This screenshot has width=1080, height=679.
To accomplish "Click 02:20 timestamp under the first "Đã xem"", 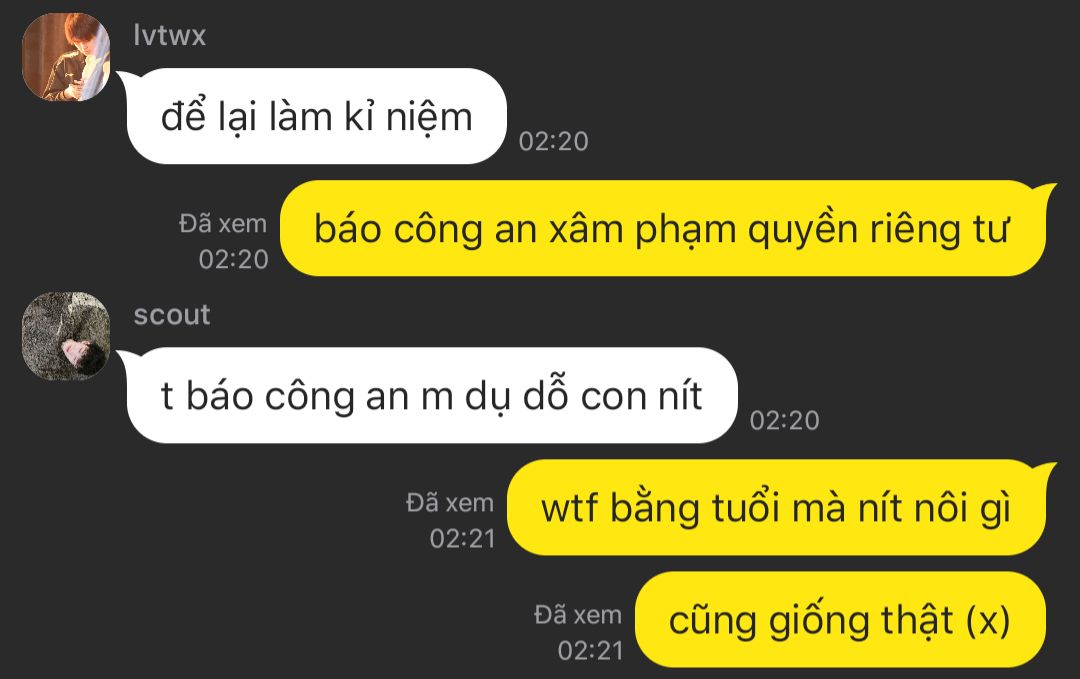I will pos(233,259).
